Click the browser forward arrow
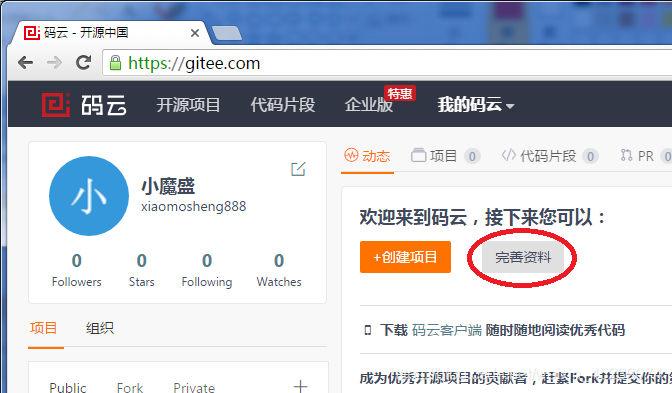The image size is (672, 393). pos(54,63)
